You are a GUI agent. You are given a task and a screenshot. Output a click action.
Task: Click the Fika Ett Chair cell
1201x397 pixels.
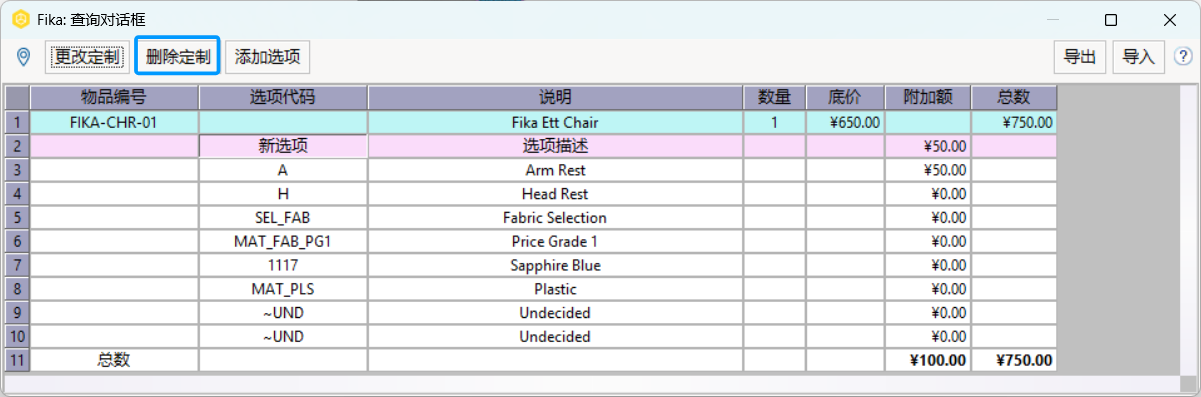coord(555,122)
